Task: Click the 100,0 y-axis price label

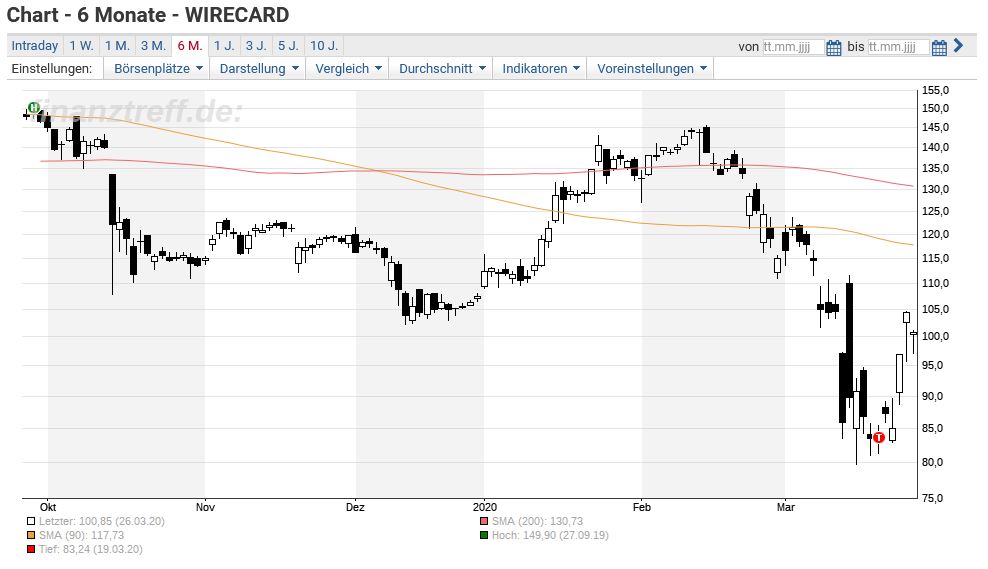Action: [935, 336]
